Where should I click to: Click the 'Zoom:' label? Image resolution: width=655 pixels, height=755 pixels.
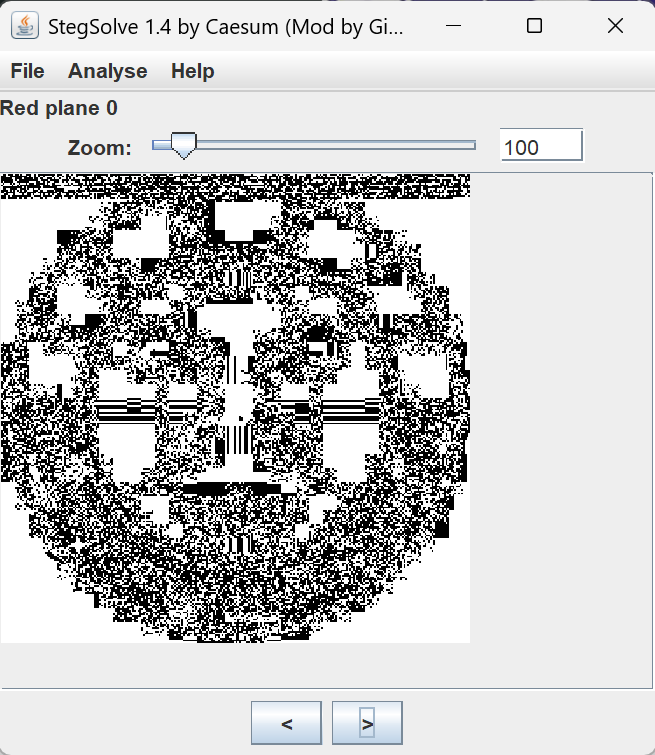(99, 147)
